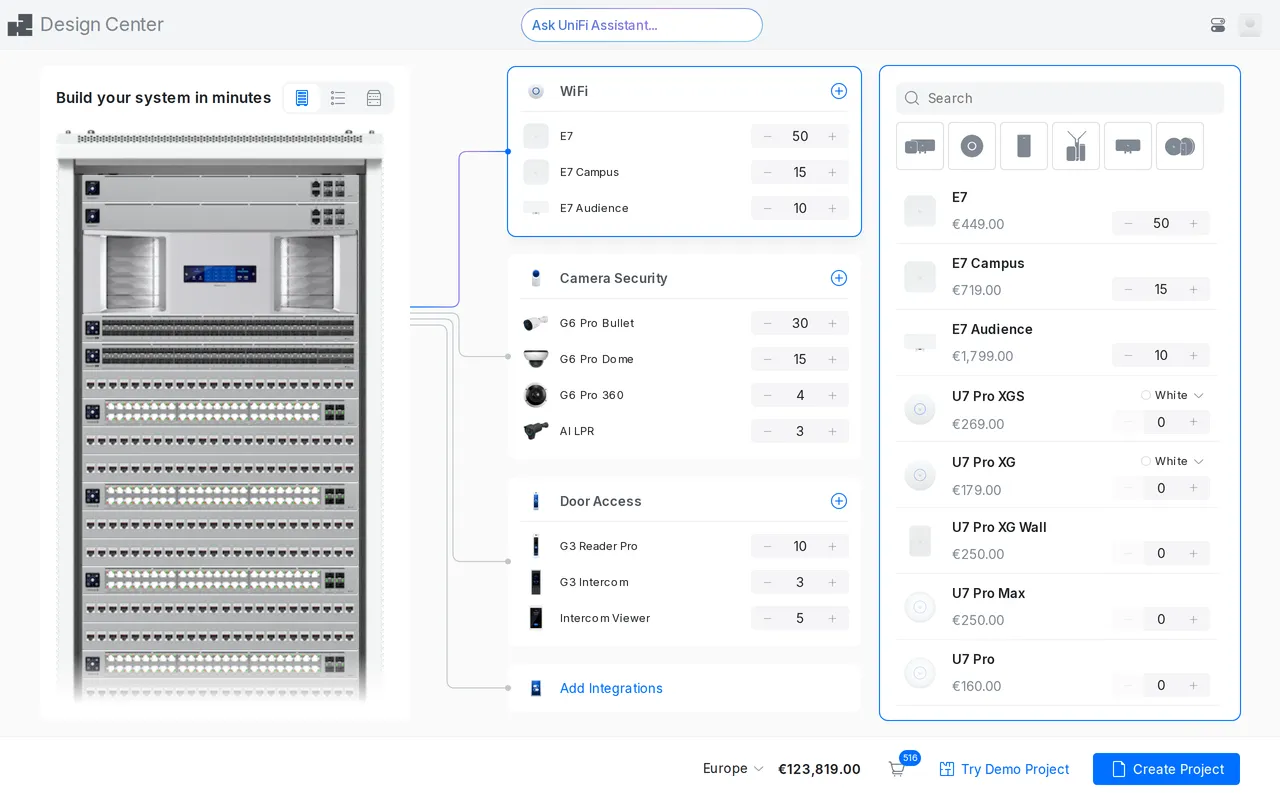The width and height of the screenshot is (1280, 800).
Task: Toggle the switch in the top right header
Action: 1218,25
